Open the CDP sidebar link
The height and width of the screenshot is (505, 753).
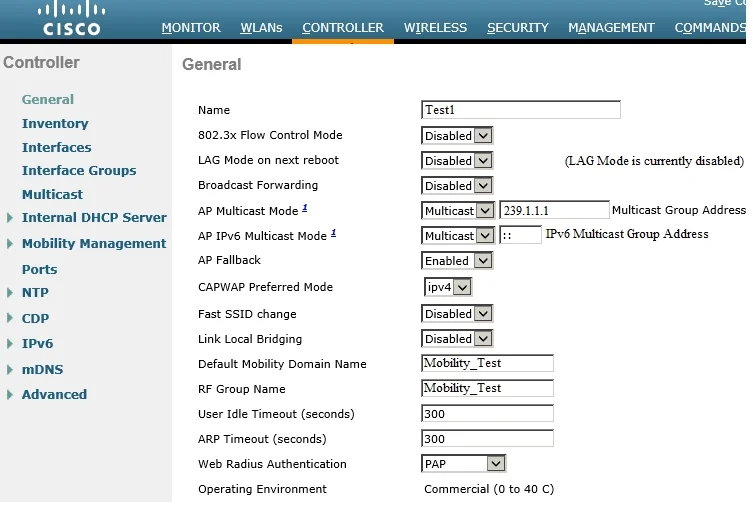[x=36, y=318]
